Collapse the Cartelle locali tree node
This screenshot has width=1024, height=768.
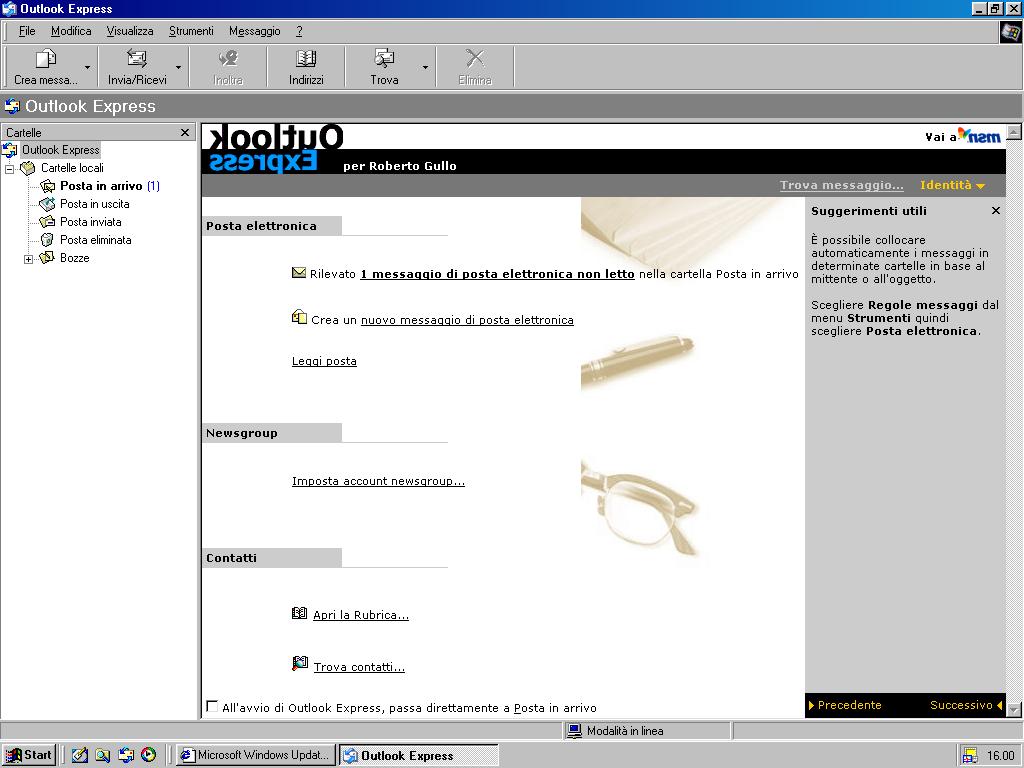coord(10,168)
